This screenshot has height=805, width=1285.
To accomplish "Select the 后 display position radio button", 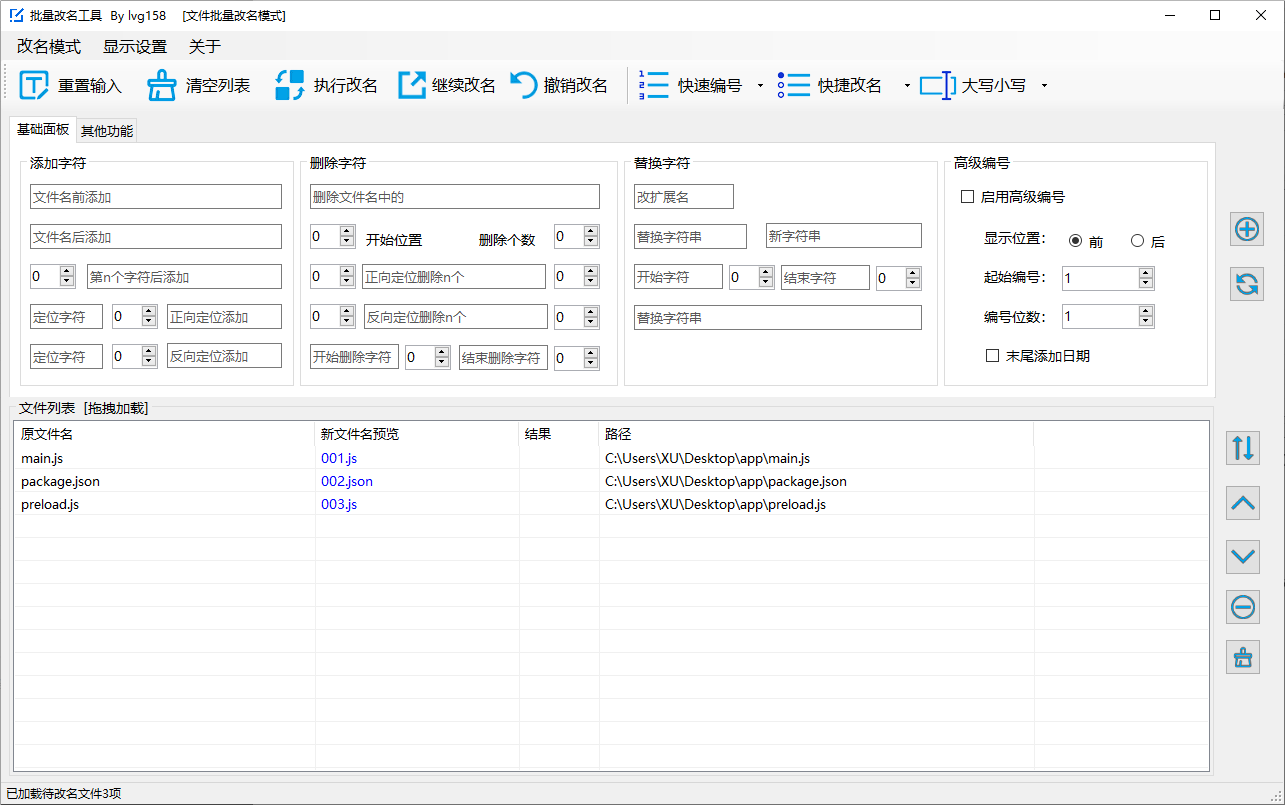I will [1137, 241].
